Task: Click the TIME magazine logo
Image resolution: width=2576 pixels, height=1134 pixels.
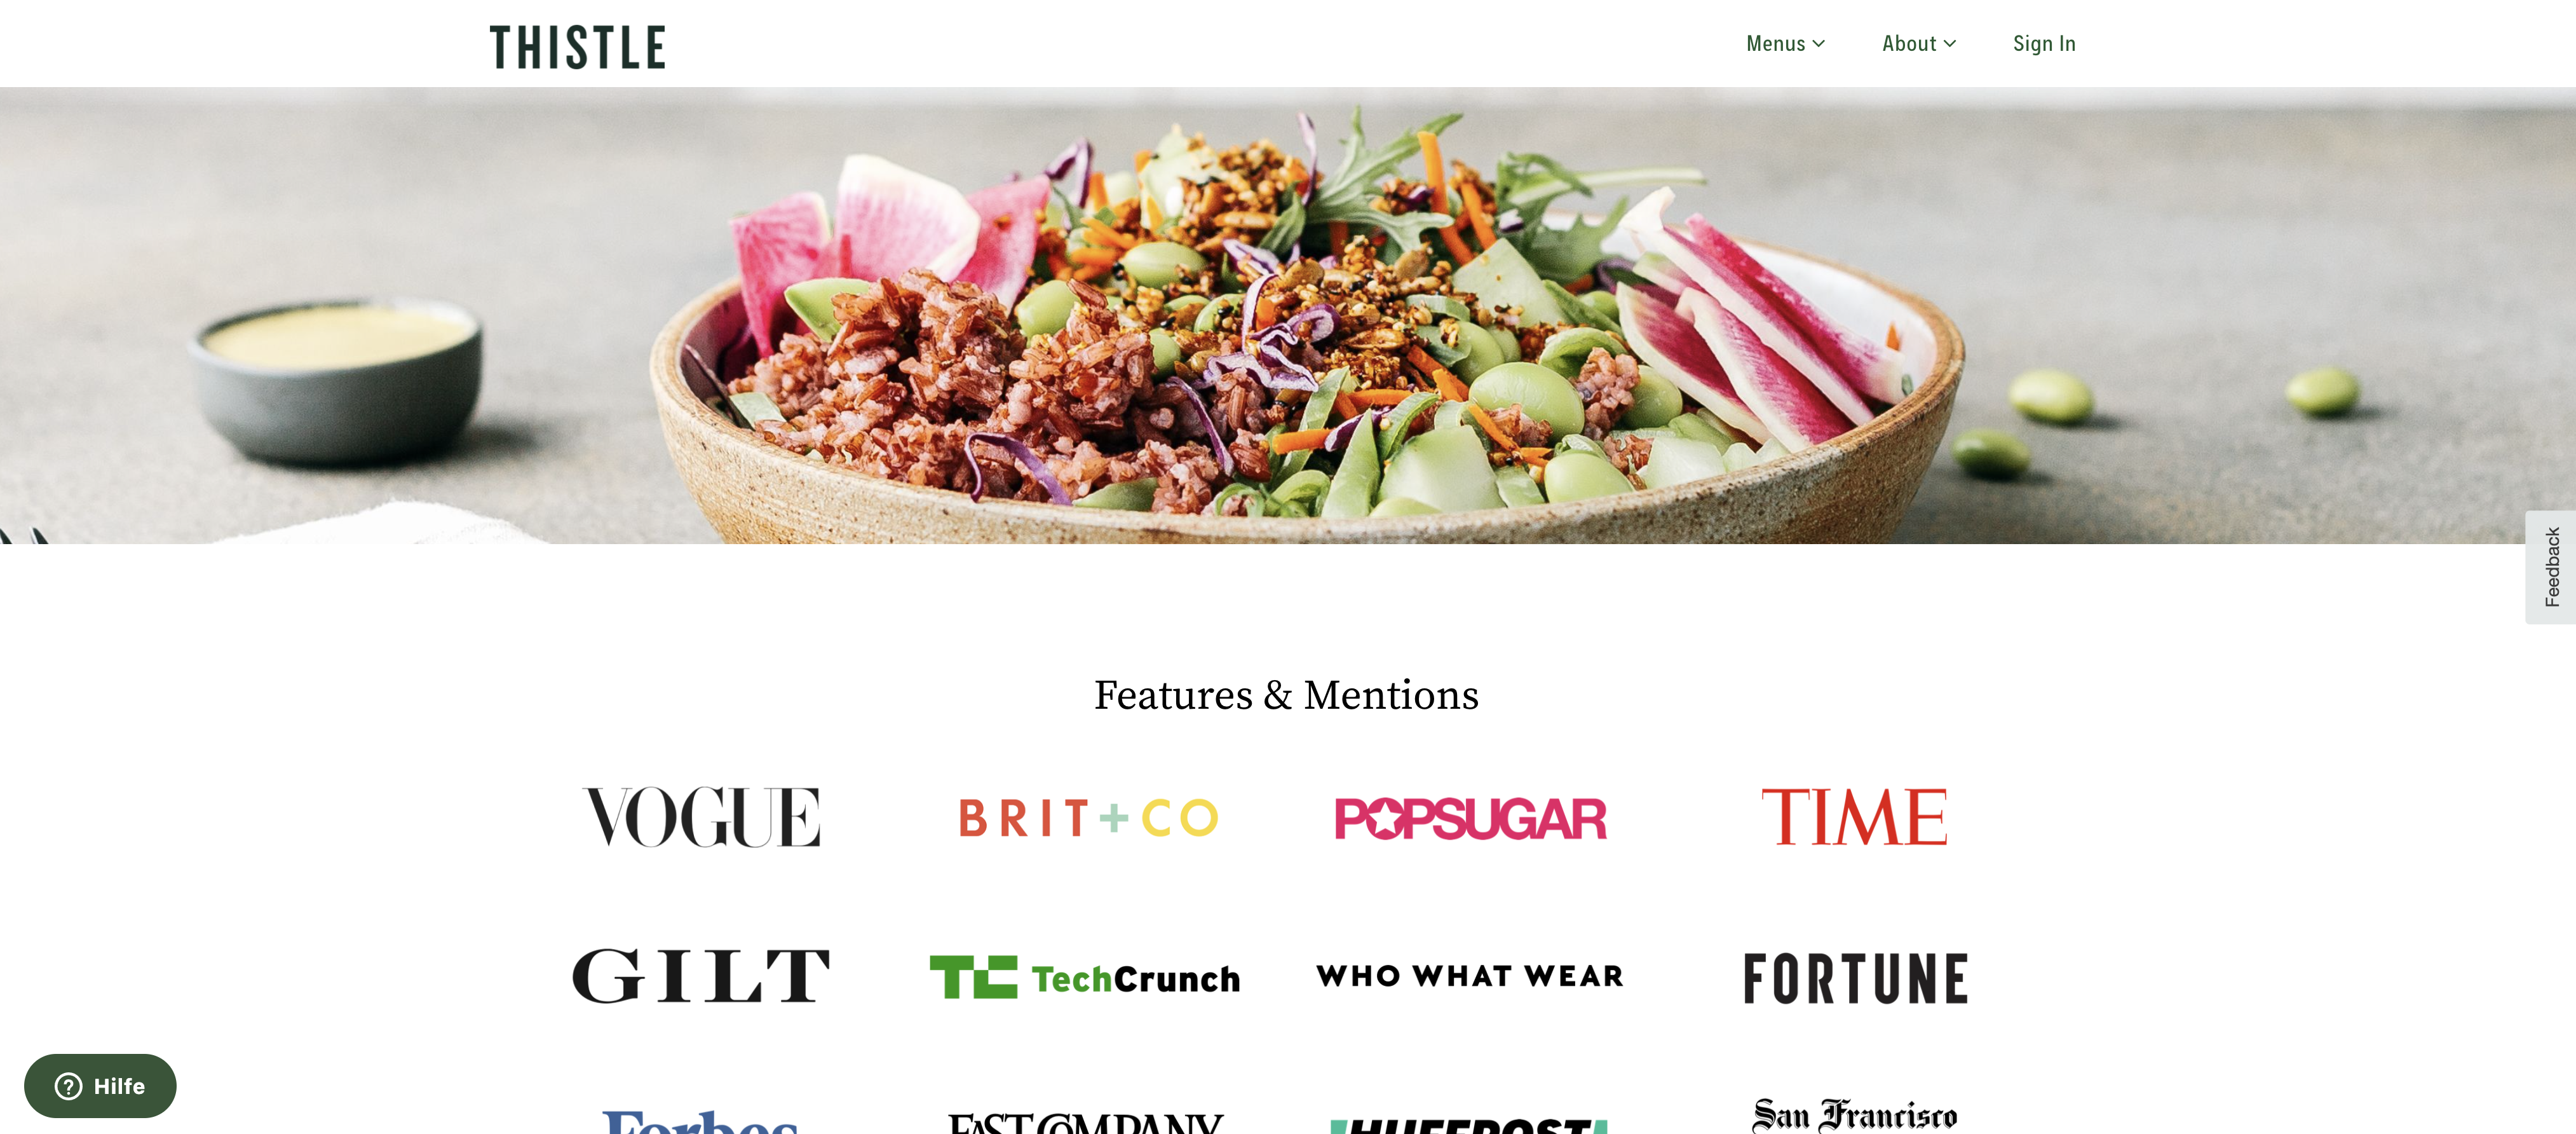Action: [1854, 816]
